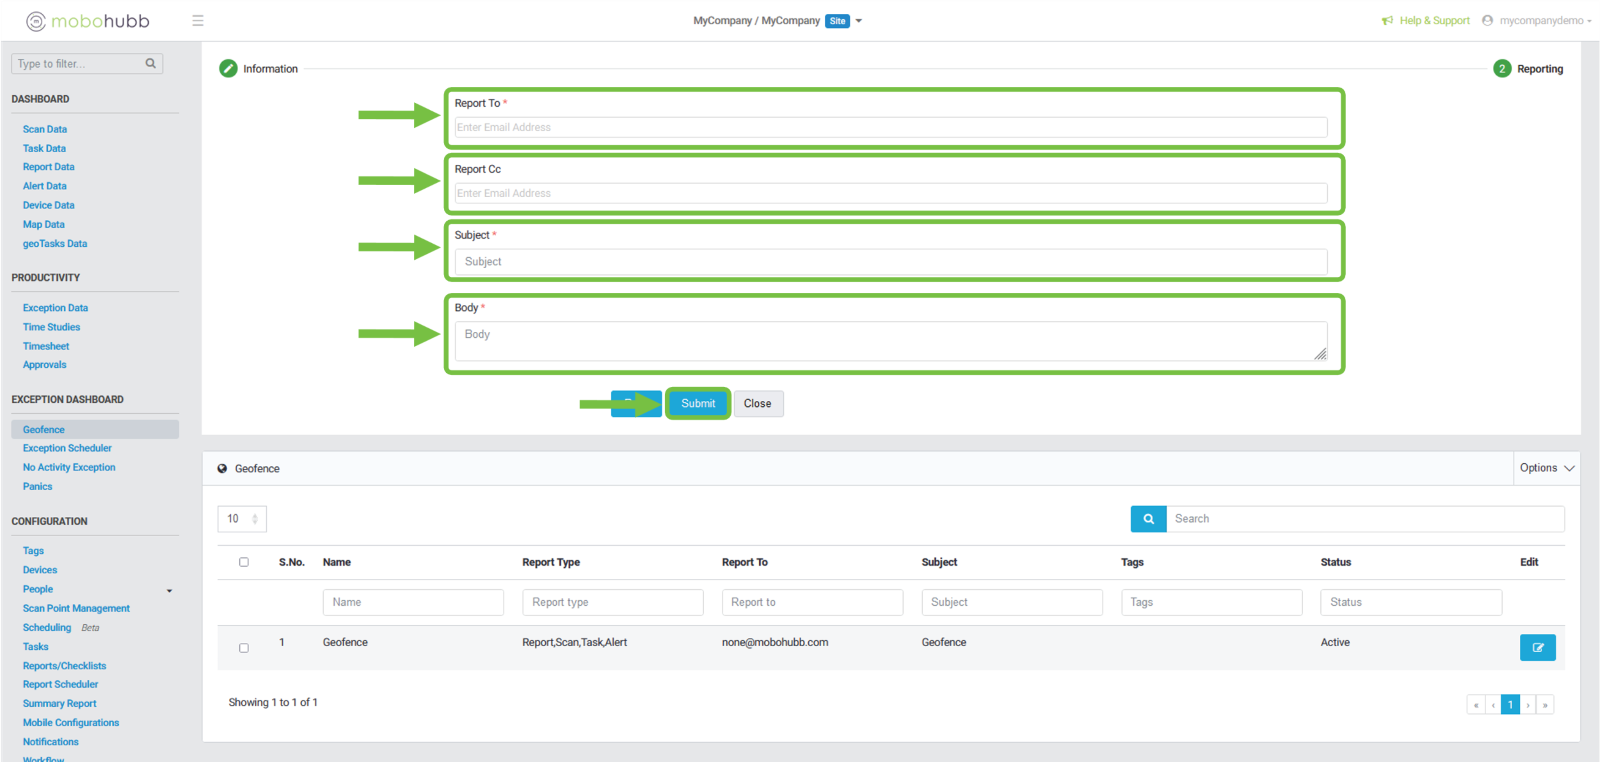Viewport: 1600px width, 762px height.
Task: Click the blue search magnifier button
Action: (x=1148, y=519)
